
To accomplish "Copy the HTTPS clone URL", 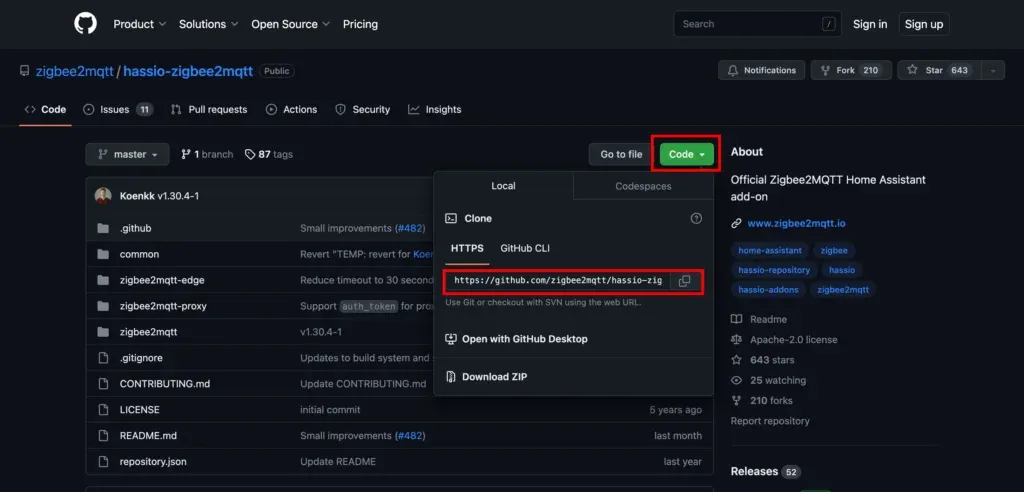I will click(x=684, y=281).
